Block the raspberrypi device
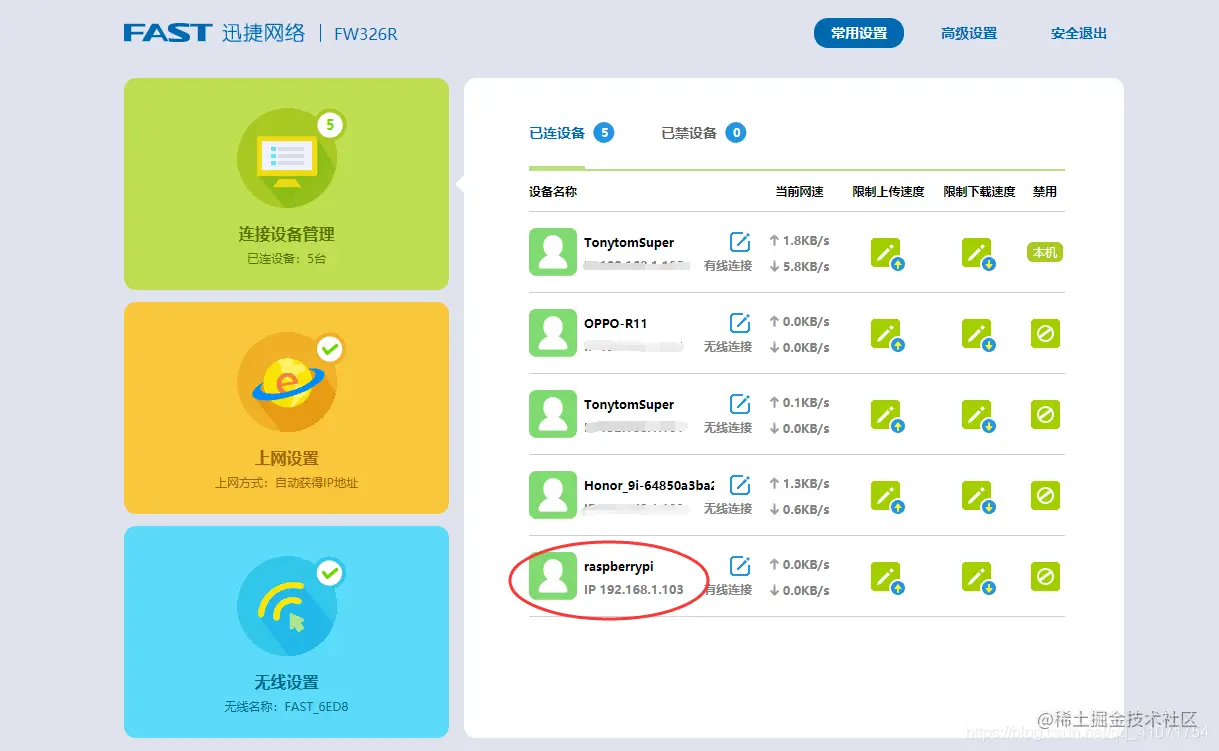Screen dimensions: 1219x751 coord(1045,576)
